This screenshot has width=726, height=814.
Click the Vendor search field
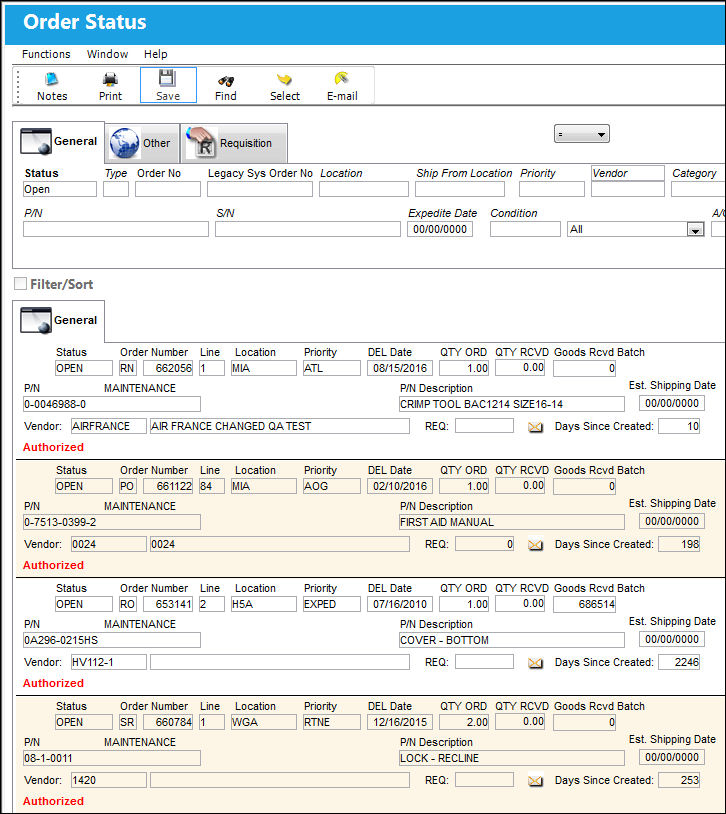(627, 189)
